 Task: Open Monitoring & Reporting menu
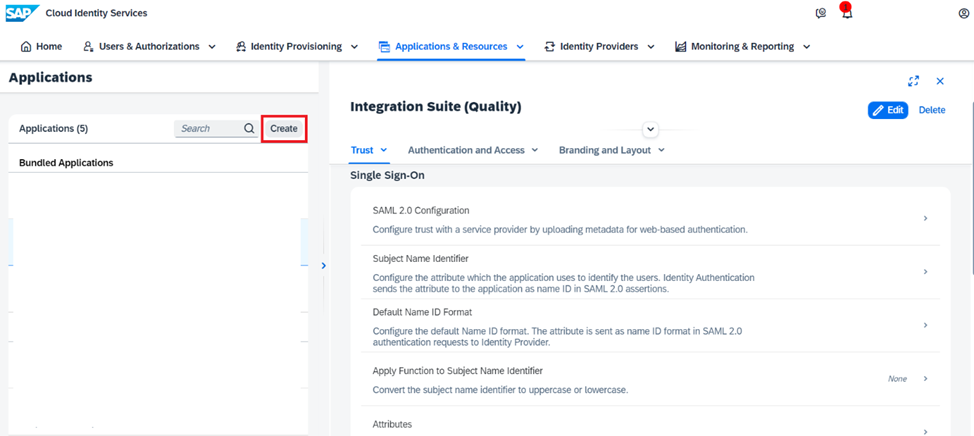(x=742, y=47)
